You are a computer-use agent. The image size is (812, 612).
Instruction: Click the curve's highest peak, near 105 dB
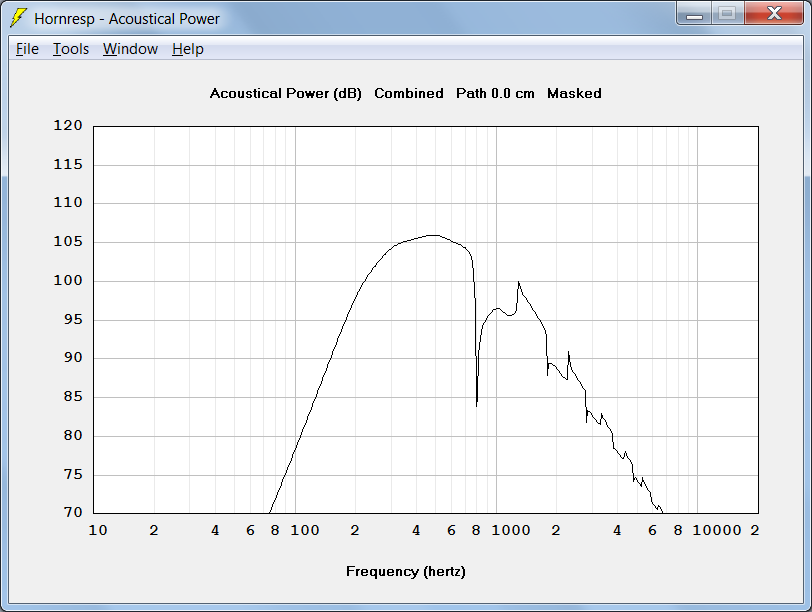click(433, 235)
